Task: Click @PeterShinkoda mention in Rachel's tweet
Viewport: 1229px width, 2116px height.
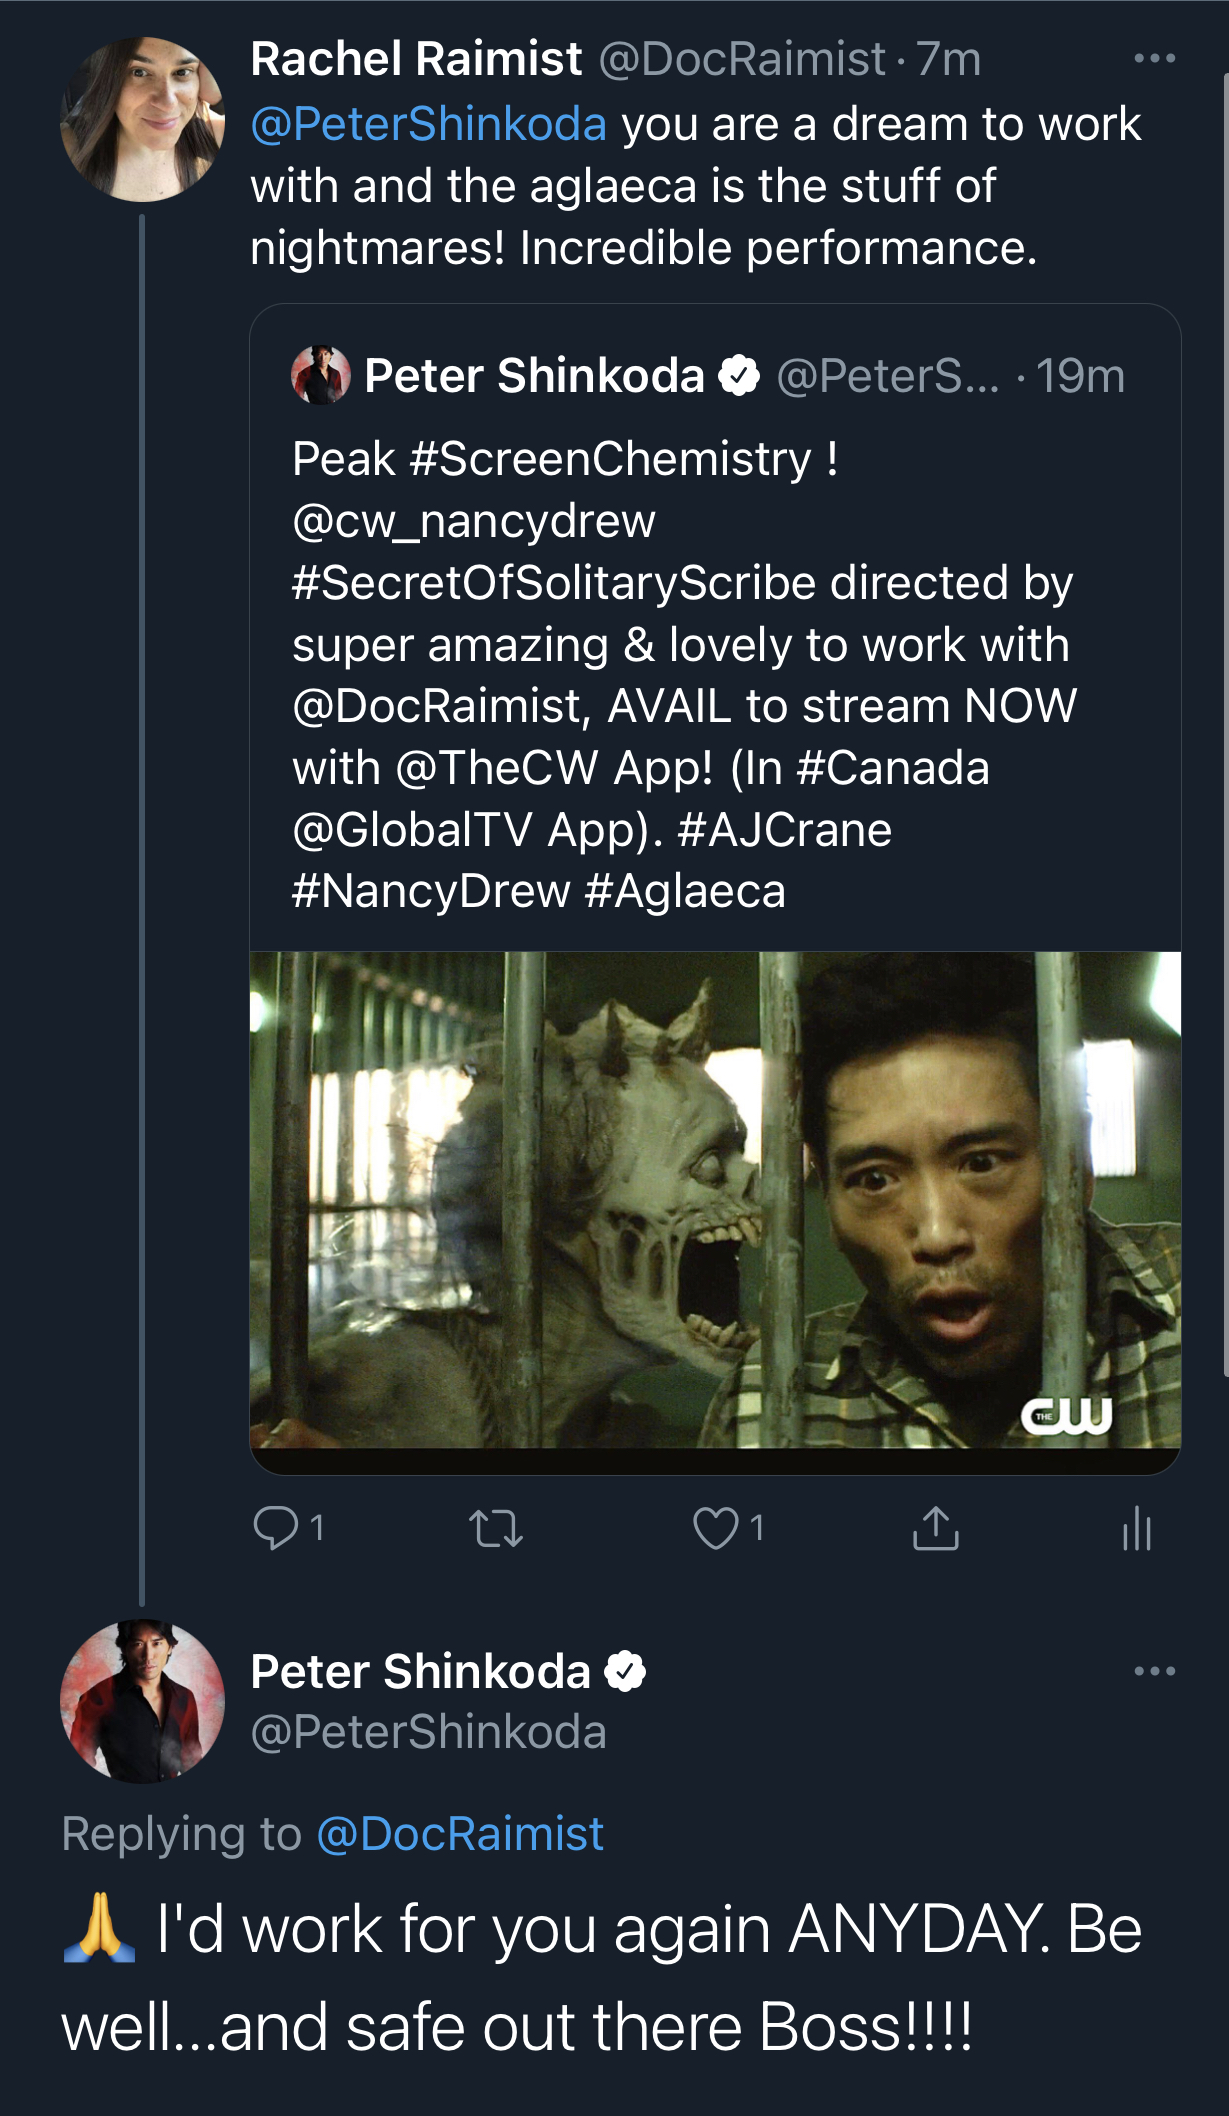Action: tap(429, 125)
